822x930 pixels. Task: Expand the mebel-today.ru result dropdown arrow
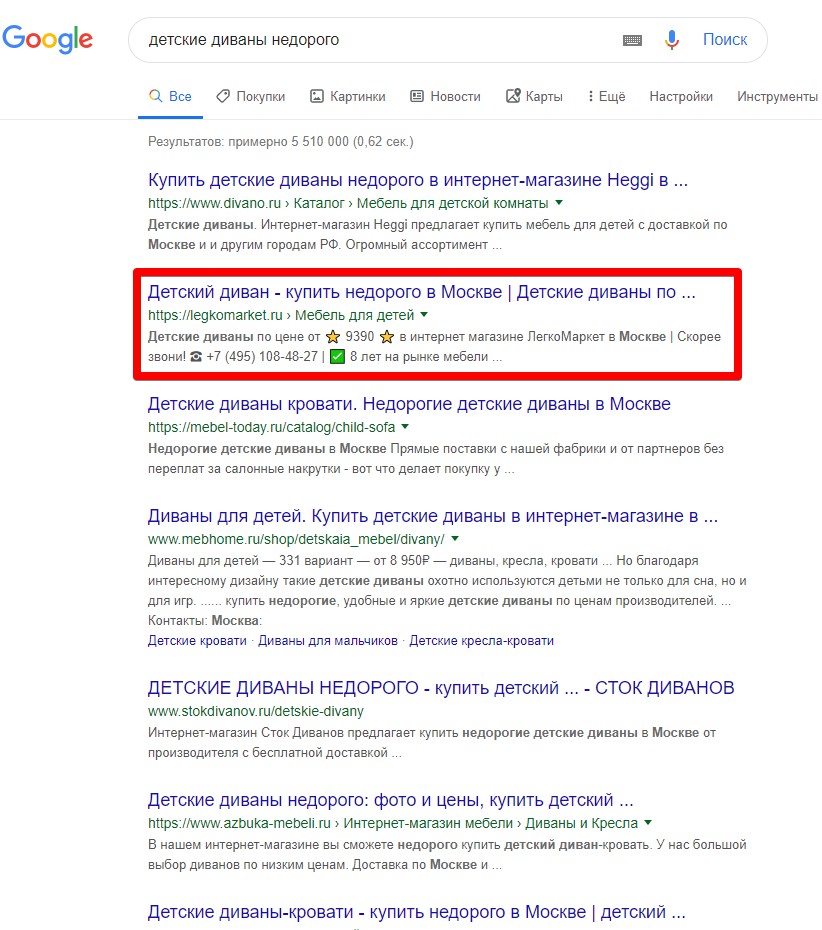405,426
